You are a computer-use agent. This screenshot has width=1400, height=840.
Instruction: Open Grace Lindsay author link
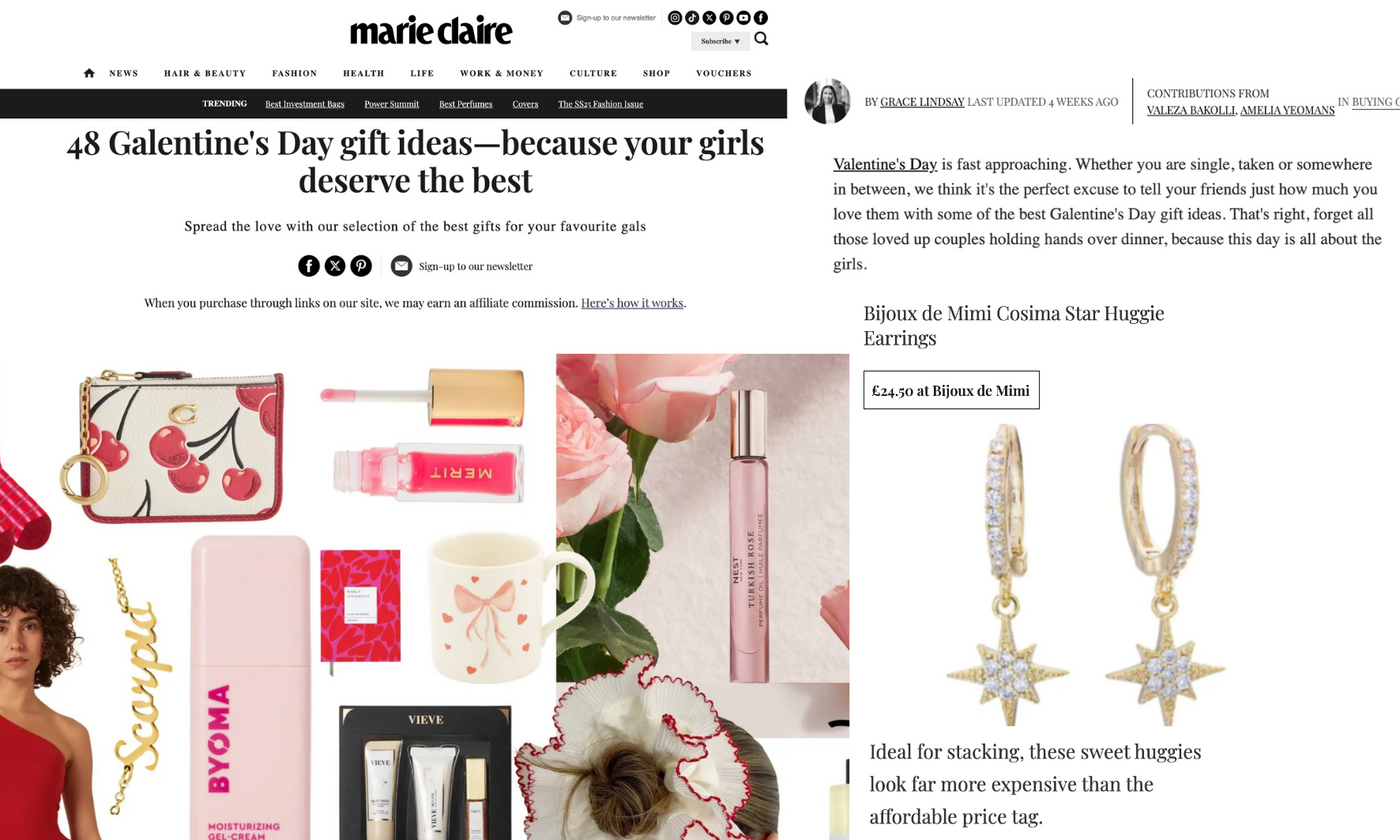coord(922,102)
